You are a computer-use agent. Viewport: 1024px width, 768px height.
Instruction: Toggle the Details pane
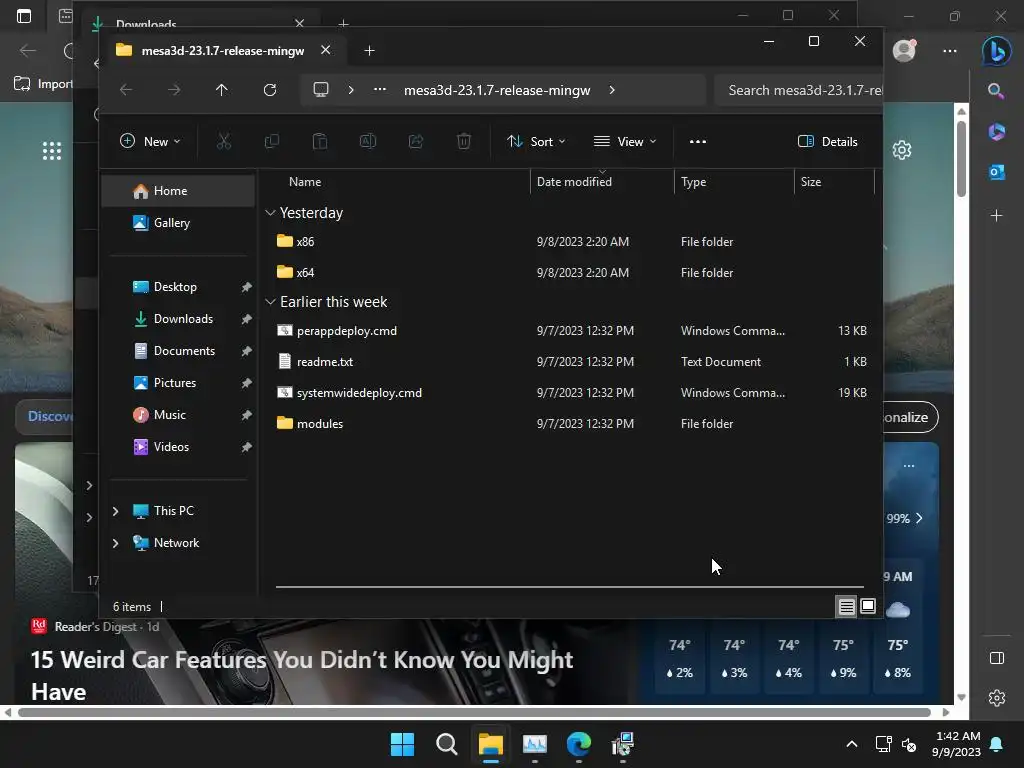[827, 141]
